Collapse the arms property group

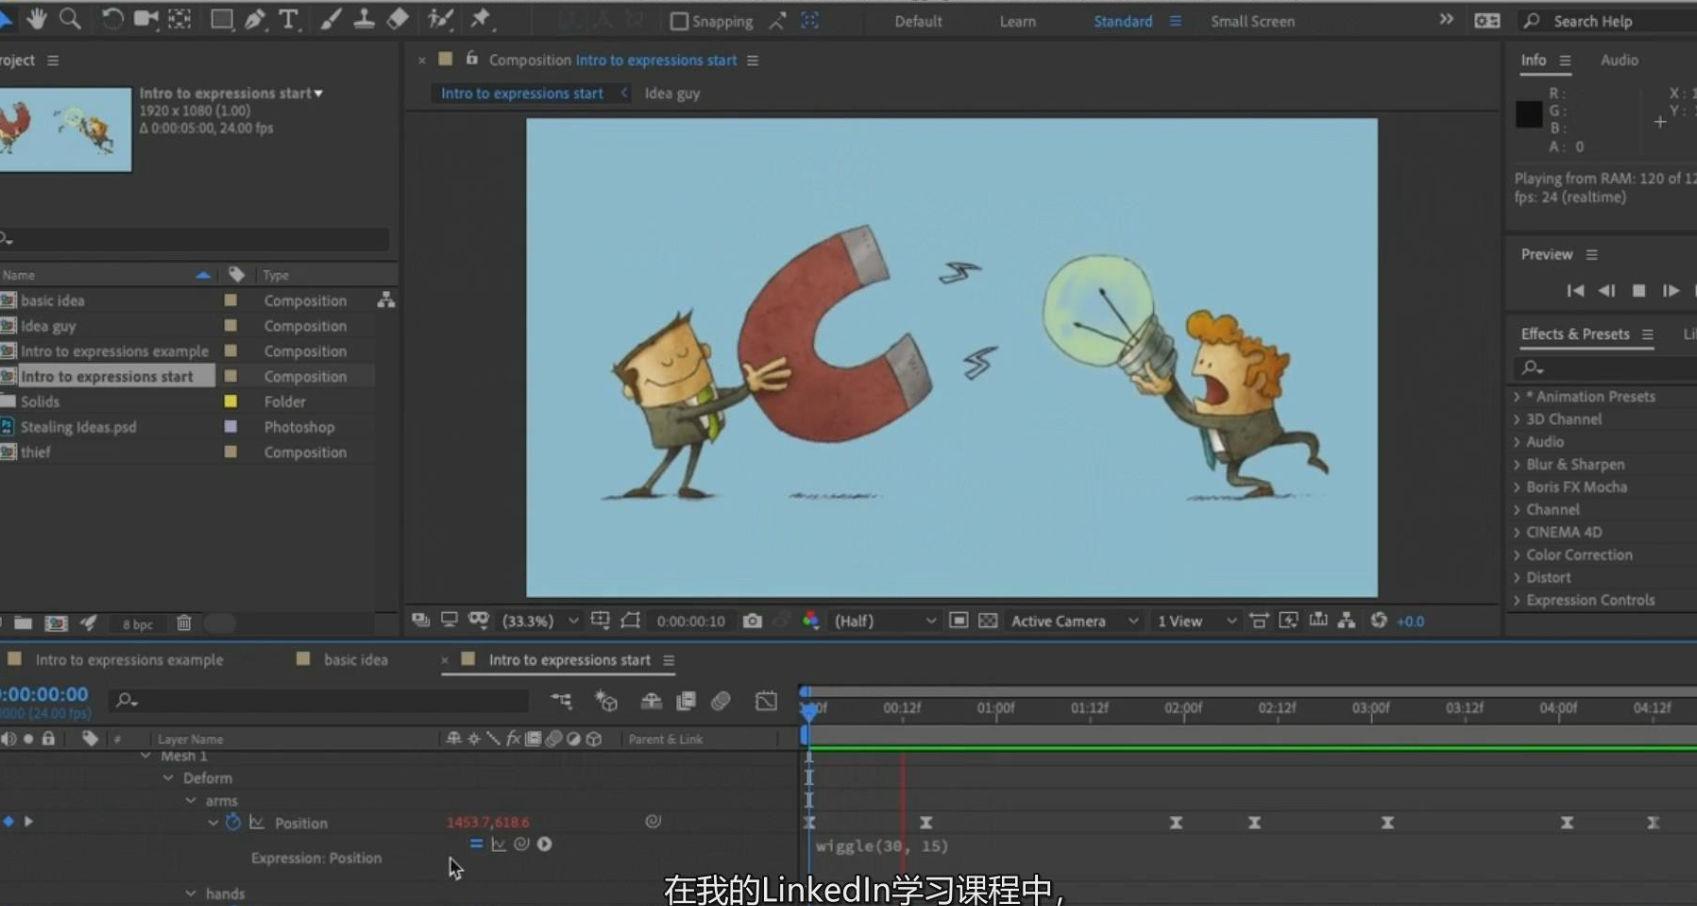point(190,801)
